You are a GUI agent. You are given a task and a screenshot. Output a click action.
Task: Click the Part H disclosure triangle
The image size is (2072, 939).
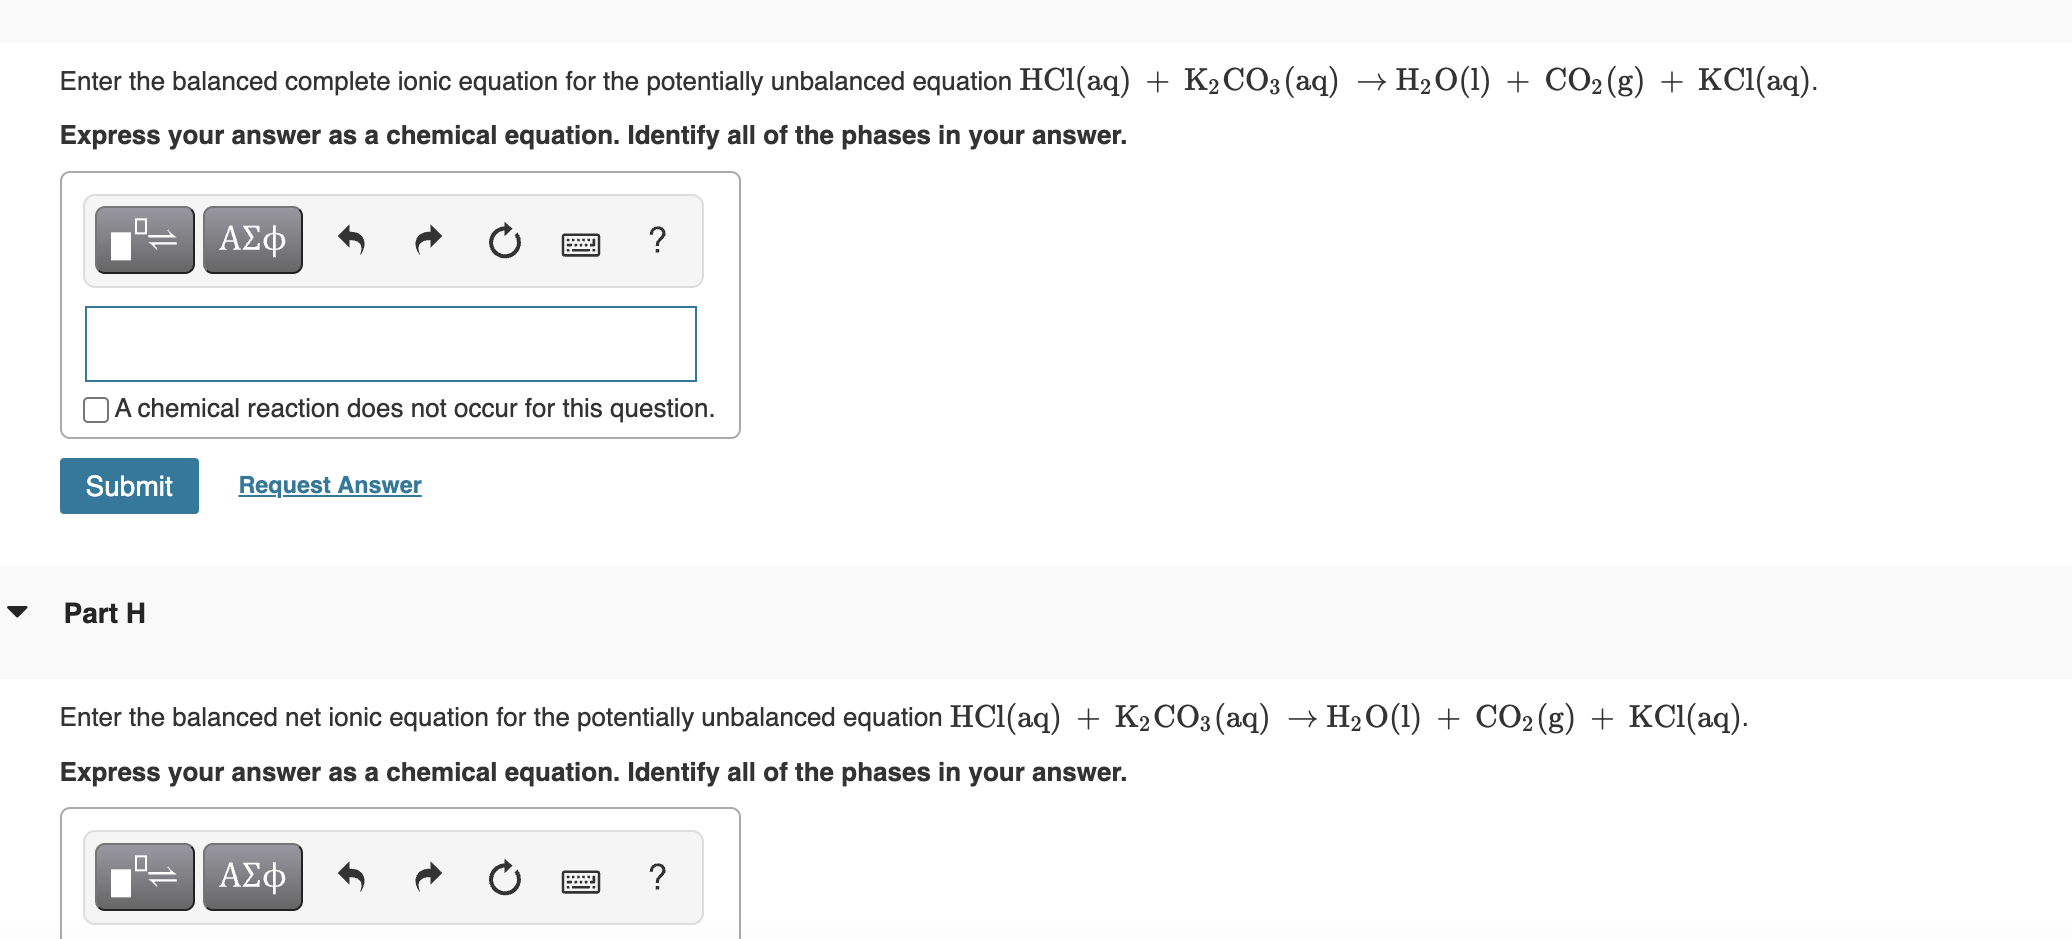tap(20, 612)
